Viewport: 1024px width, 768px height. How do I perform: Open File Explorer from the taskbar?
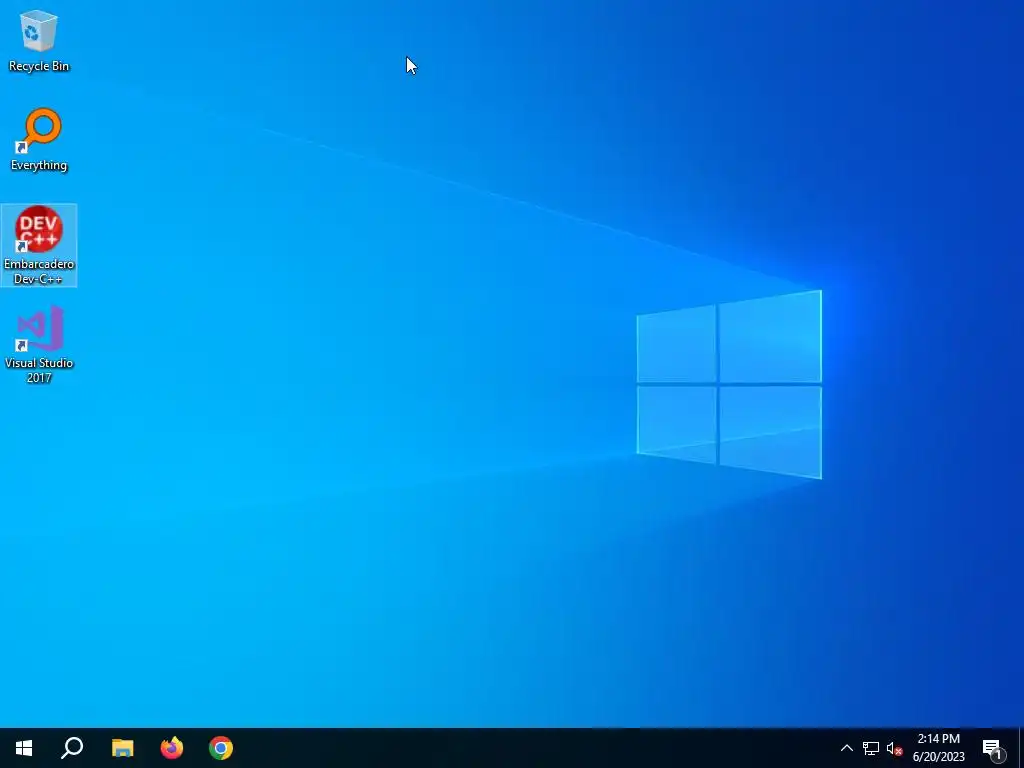coord(122,748)
